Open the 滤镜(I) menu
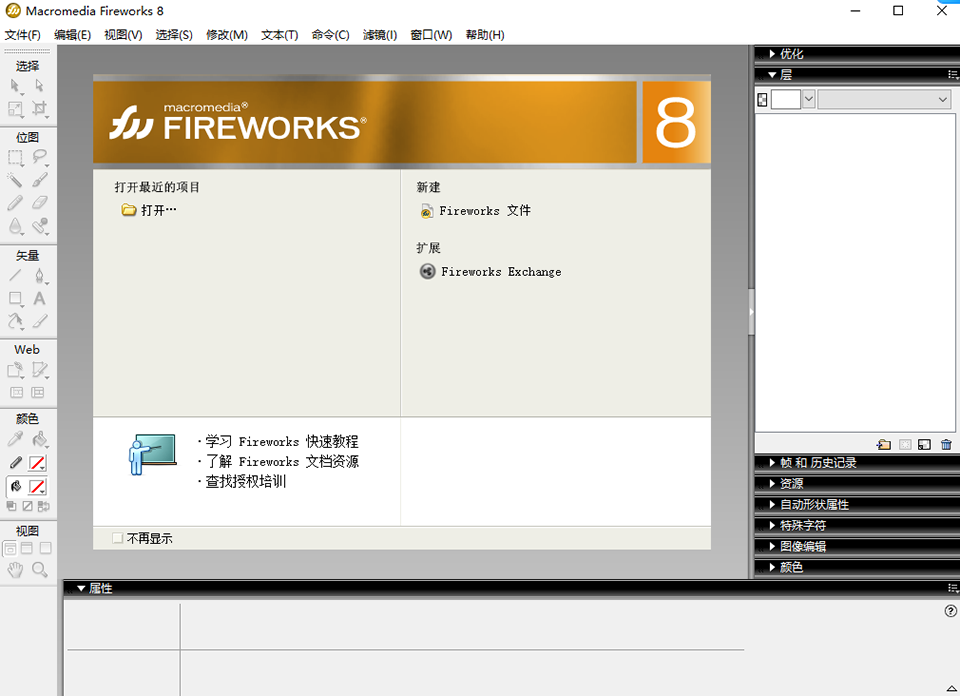960x696 pixels. (x=379, y=35)
